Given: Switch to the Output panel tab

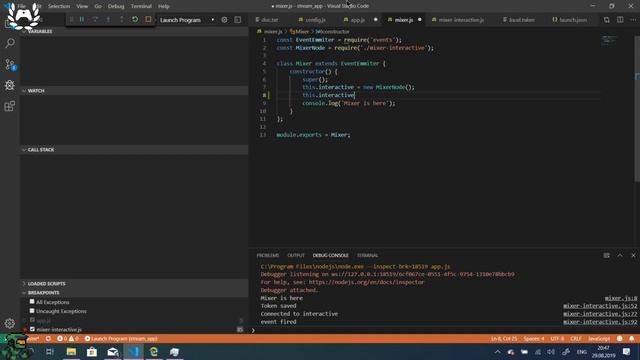Looking at the screenshot, I should [296, 255].
